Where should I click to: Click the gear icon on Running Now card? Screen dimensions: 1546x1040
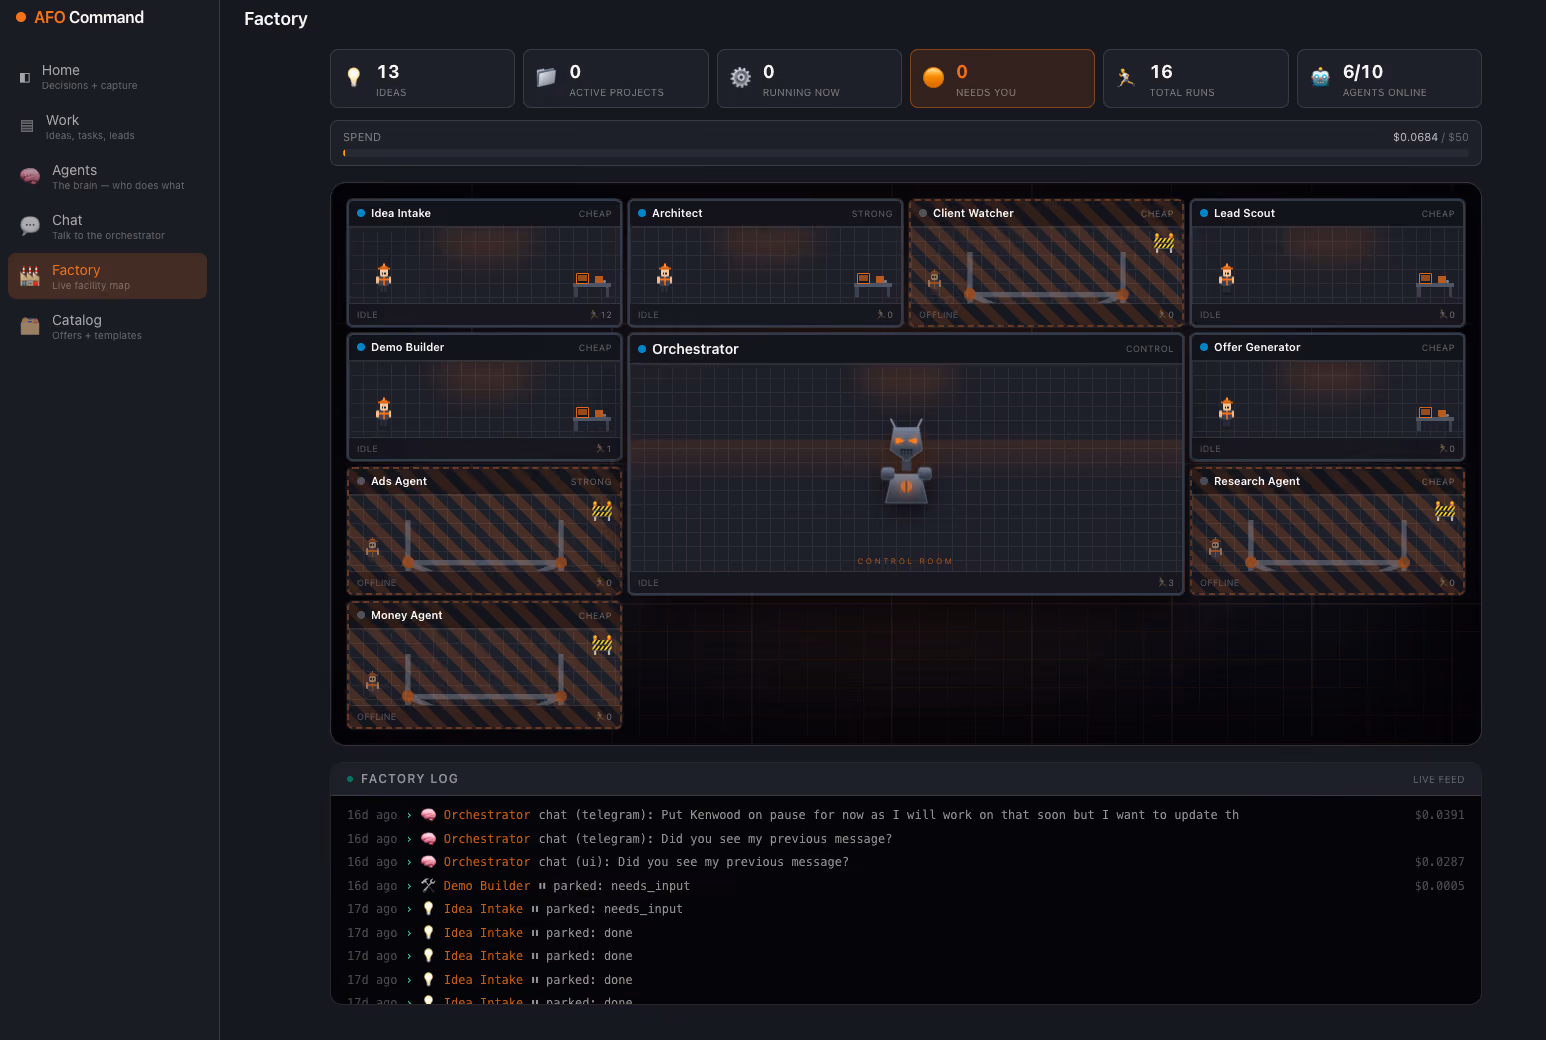click(740, 77)
